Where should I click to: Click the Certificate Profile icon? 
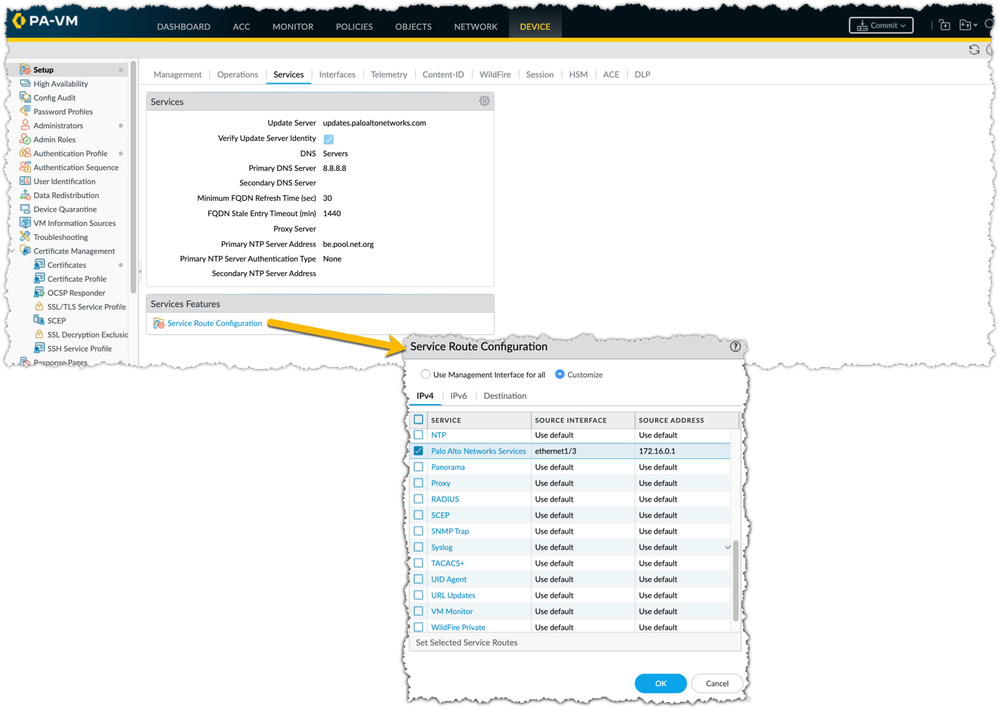(39, 278)
